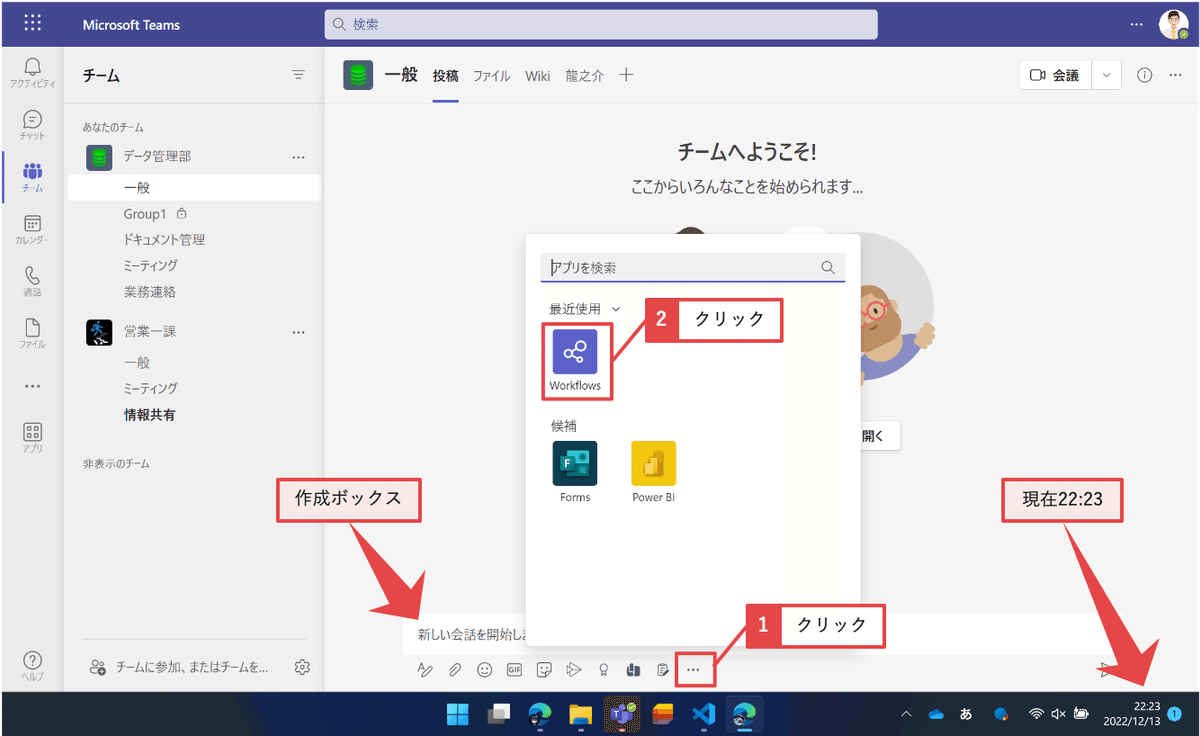Start a meeting with 会議 button
The height and width of the screenshot is (736, 1200).
[1056, 75]
